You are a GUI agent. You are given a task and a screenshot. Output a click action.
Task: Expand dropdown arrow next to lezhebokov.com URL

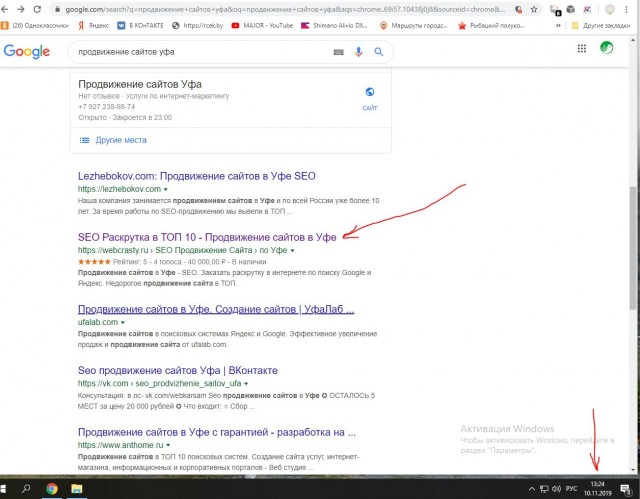pos(165,189)
